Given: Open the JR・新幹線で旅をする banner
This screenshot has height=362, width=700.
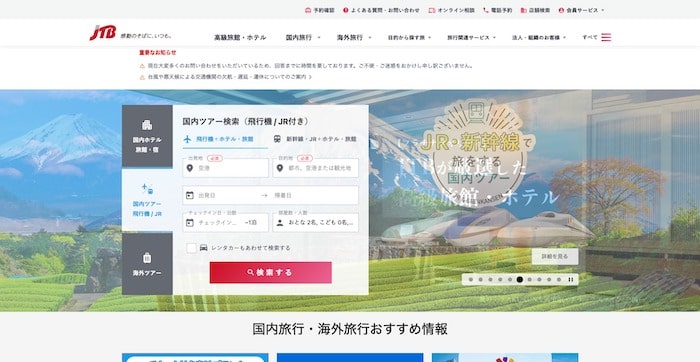Looking at the screenshot, I should (x=478, y=152).
